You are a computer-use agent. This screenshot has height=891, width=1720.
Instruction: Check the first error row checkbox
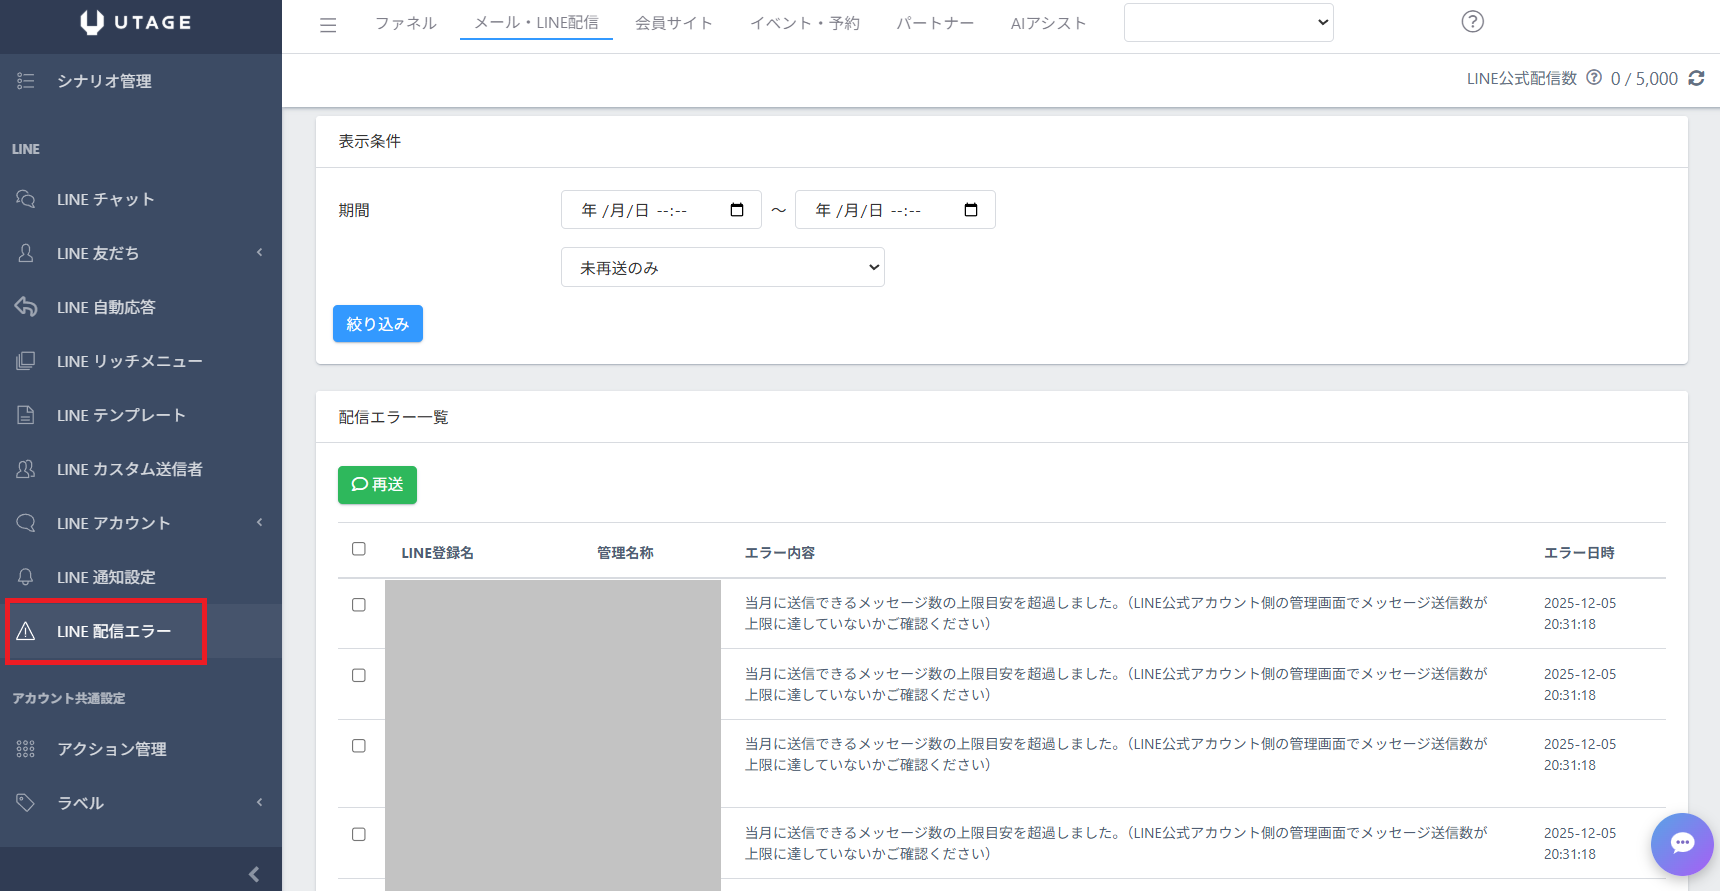(359, 605)
